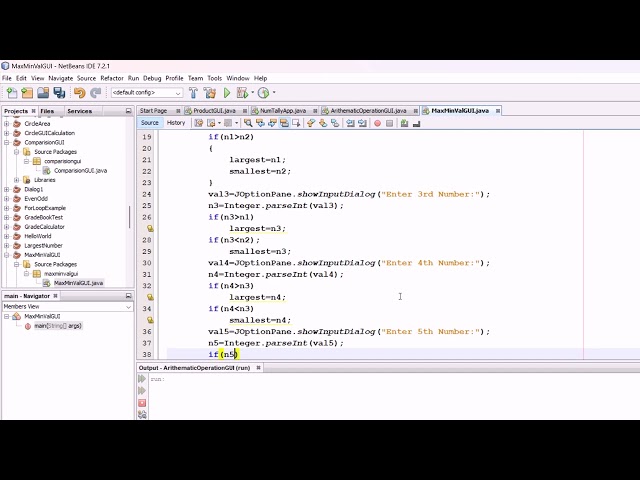Click the hint bulb on line 27

[150, 229]
